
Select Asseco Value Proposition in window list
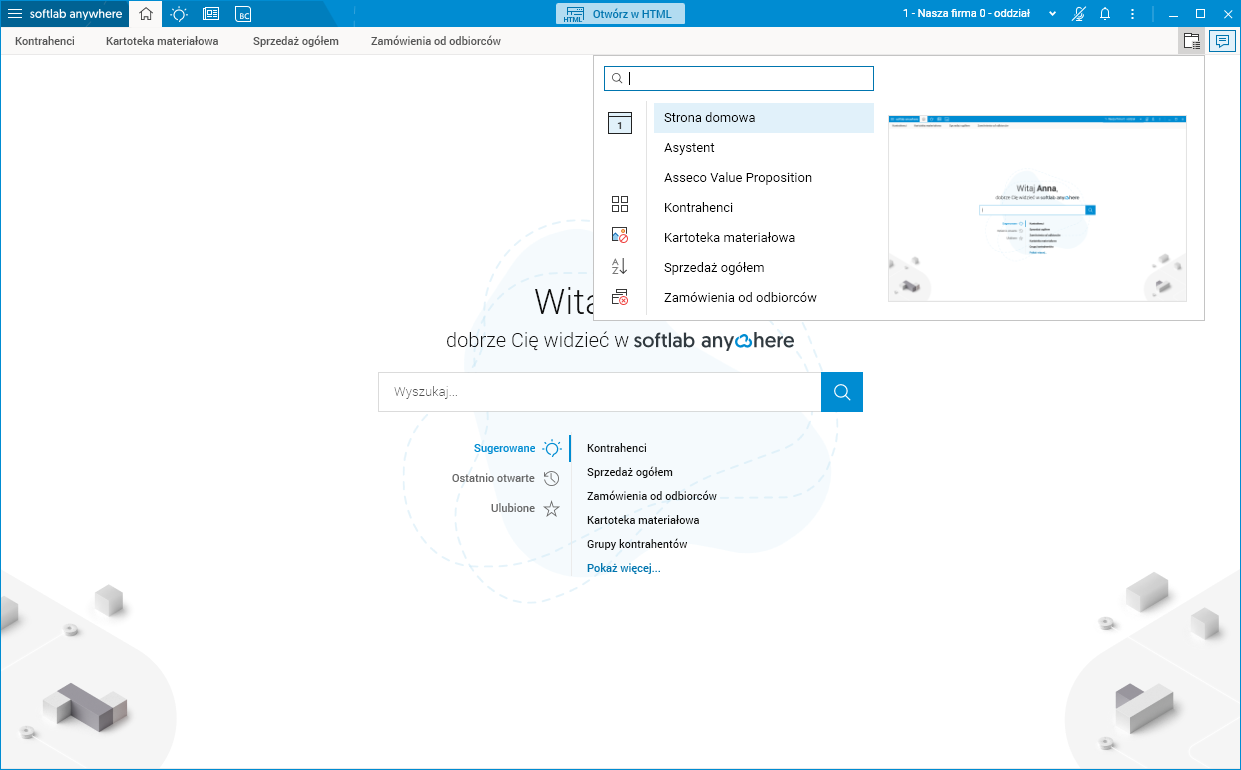[x=764, y=178]
